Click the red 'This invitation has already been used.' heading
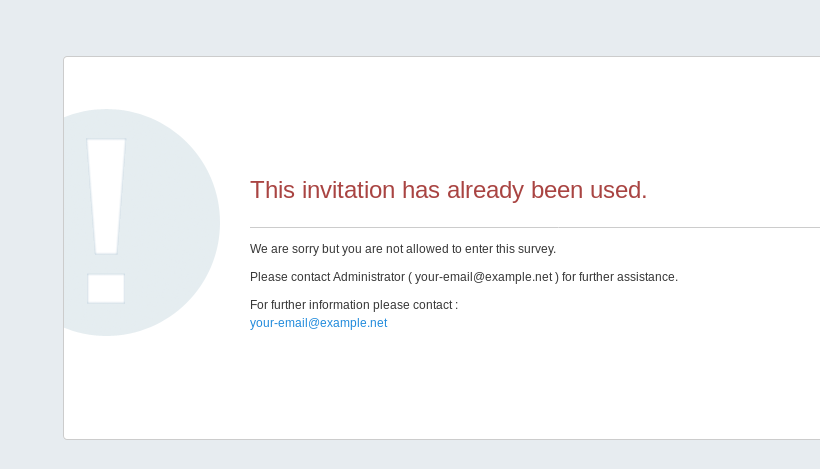 point(448,190)
